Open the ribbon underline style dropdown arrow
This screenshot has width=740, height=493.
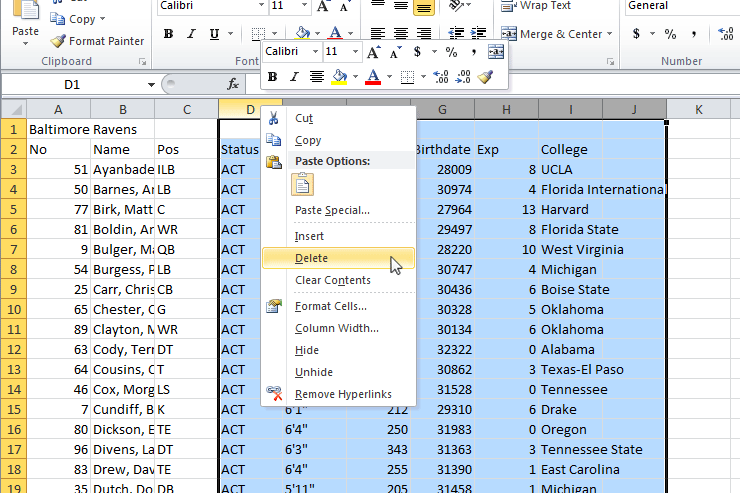tap(231, 34)
